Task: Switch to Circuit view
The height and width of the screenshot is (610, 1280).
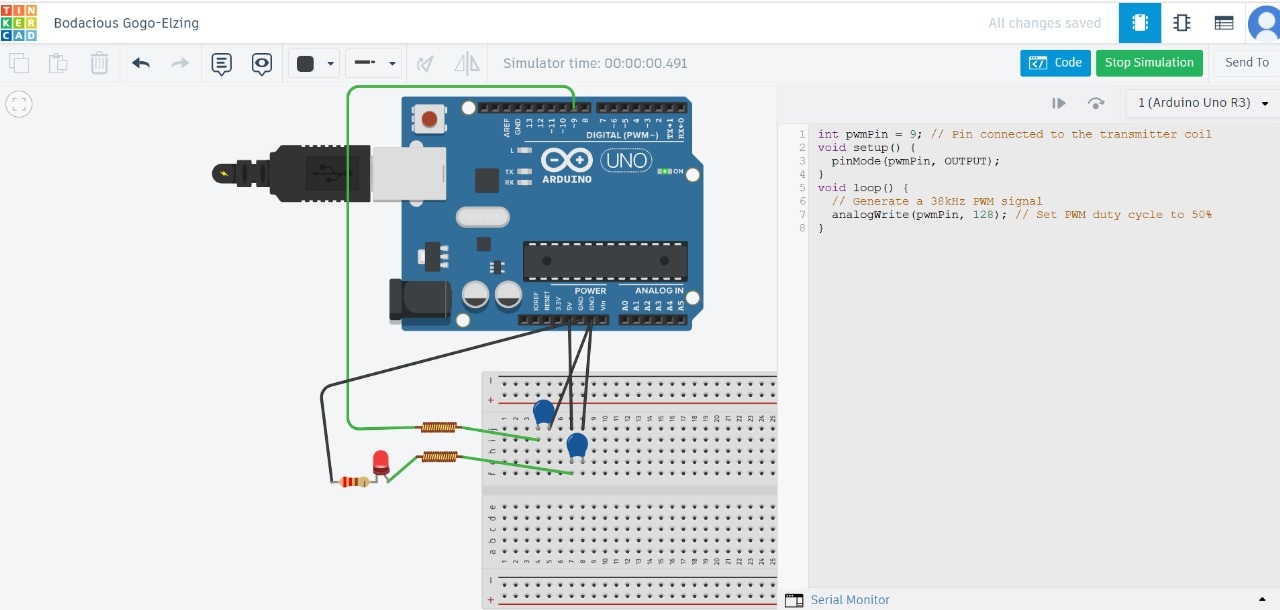Action: click(x=1139, y=23)
